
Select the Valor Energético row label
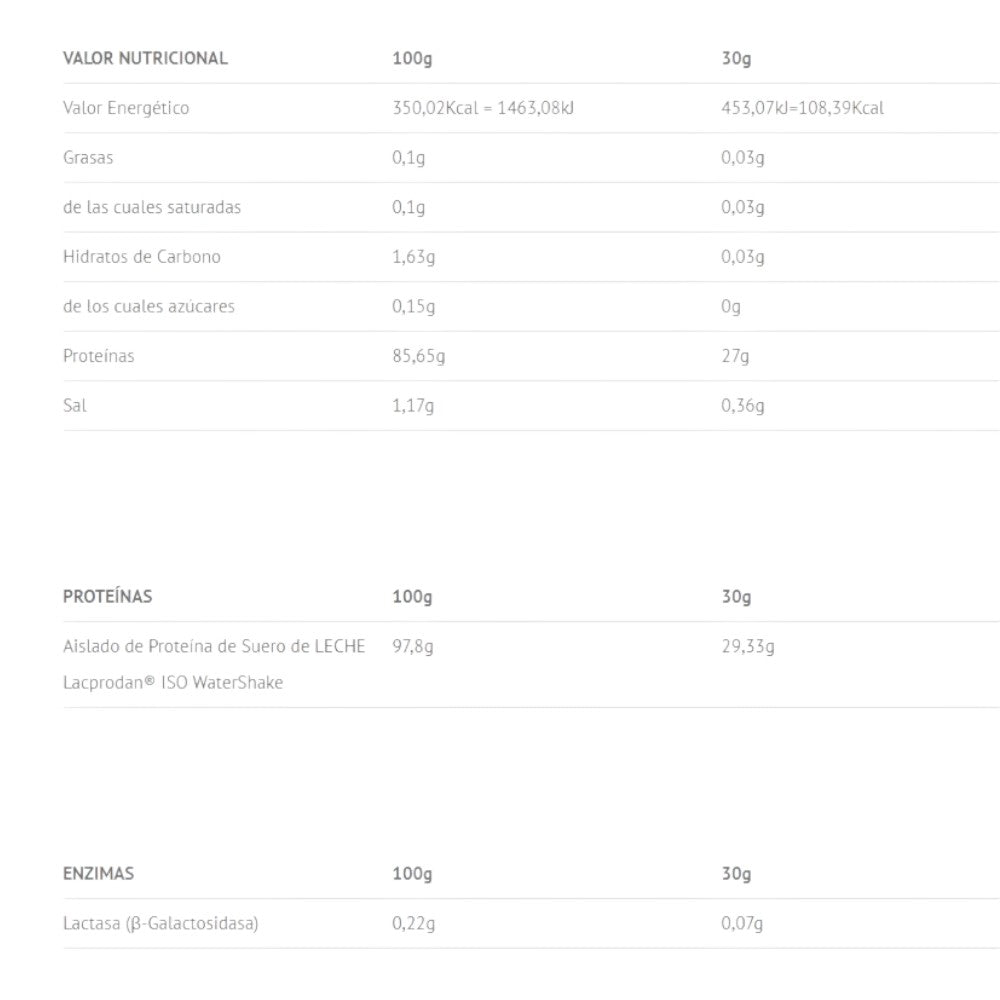126,108
